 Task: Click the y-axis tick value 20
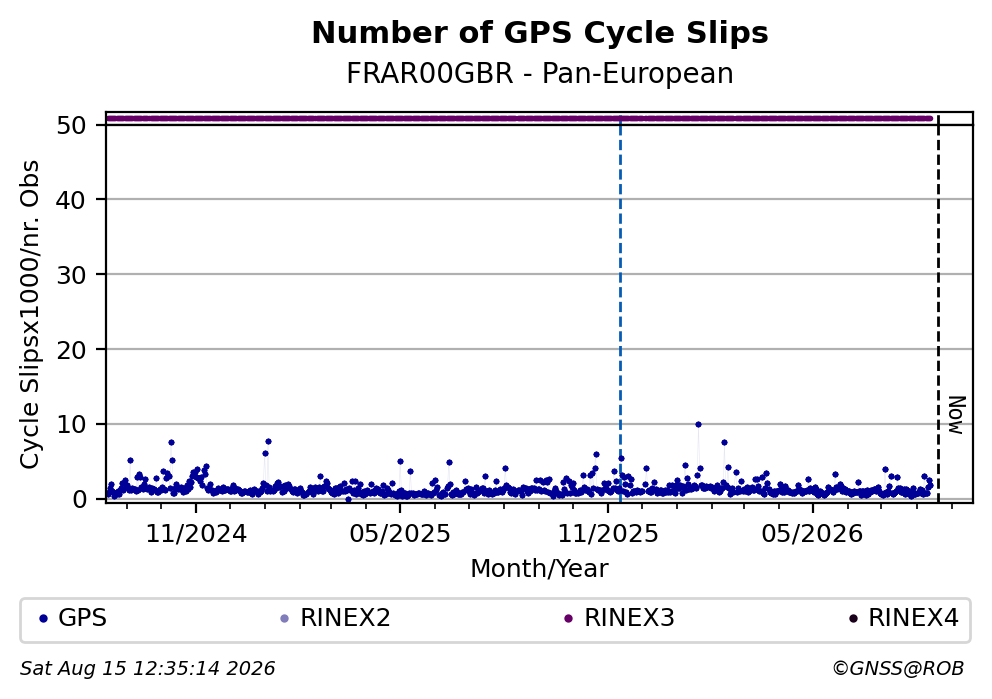71,349
